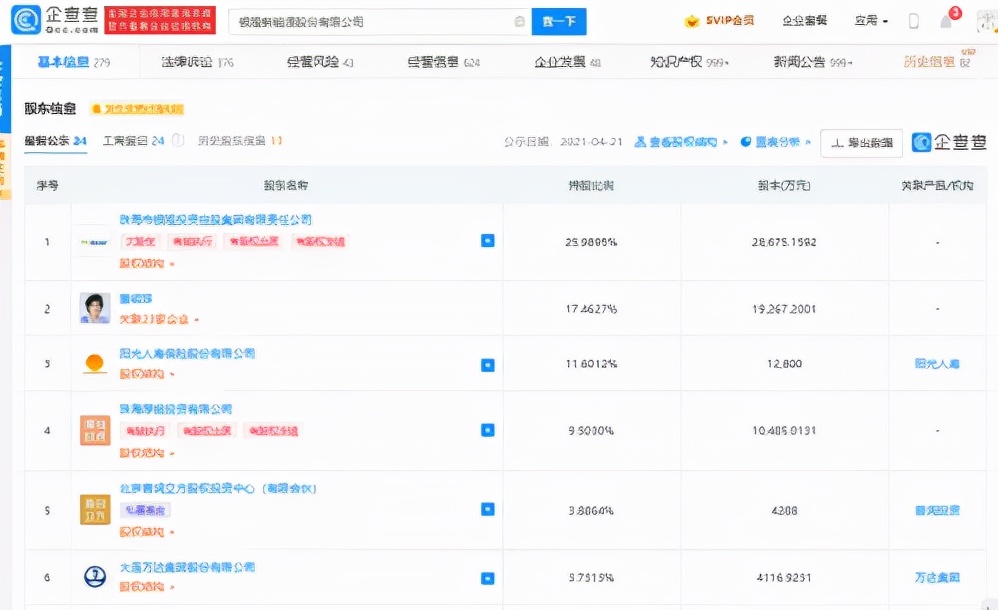Open the shareholder name link in row 4

click(x=176, y=409)
